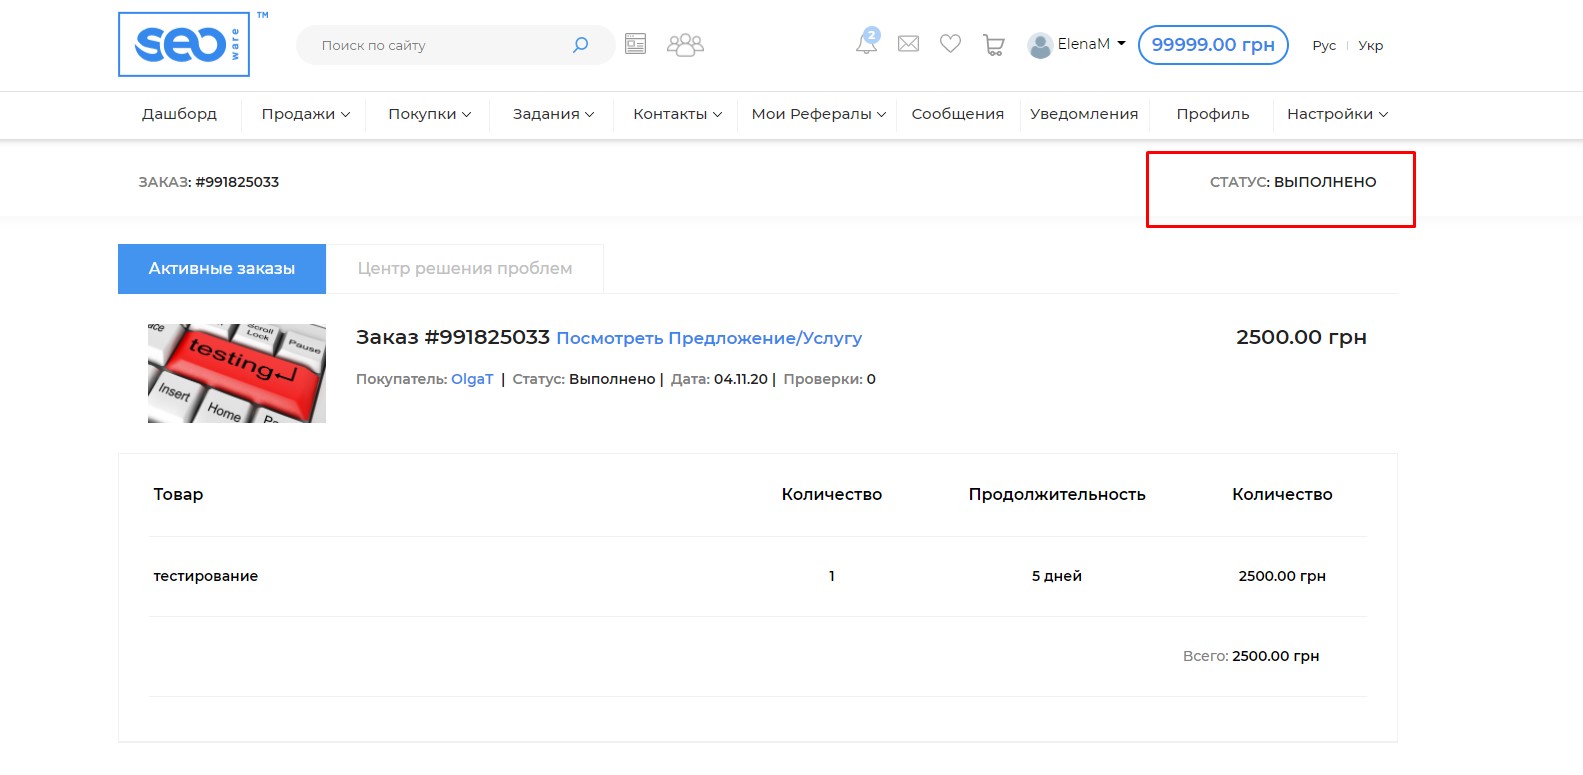Screen dimensions: 1583x775
Task: Click the 99999.00 грн balance button
Action: tap(1212, 45)
